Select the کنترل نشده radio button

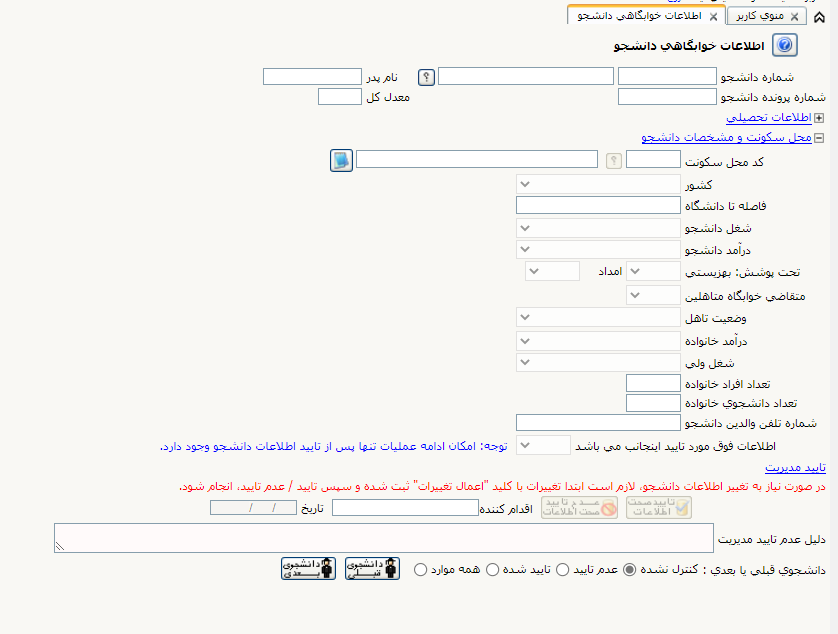(630, 570)
